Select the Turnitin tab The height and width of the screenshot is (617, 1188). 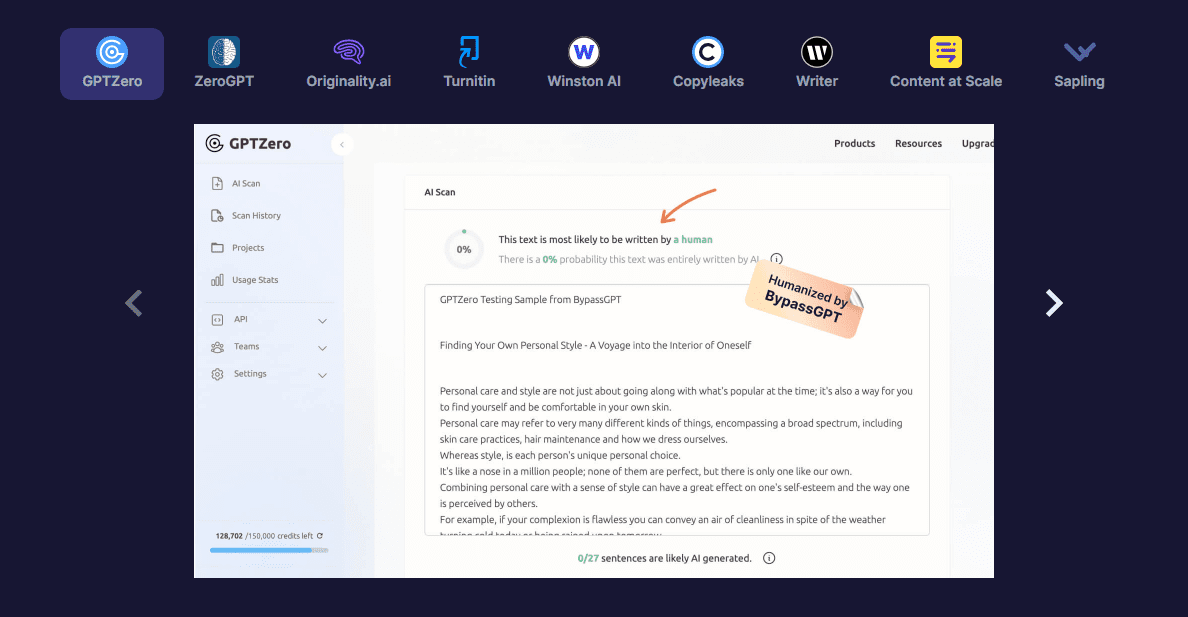pos(469,64)
